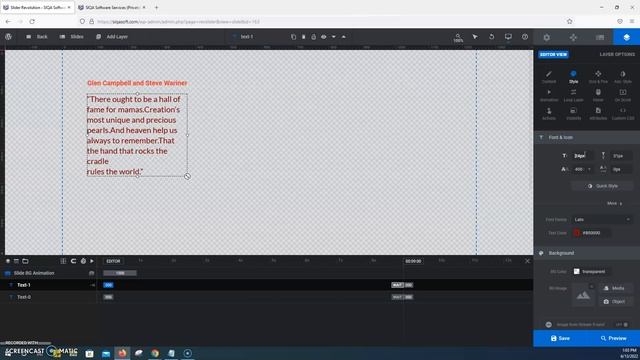Delete the selected layer with trash icon
Image resolution: width=640 pixels, height=360 pixels.
[x=303, y=37]
